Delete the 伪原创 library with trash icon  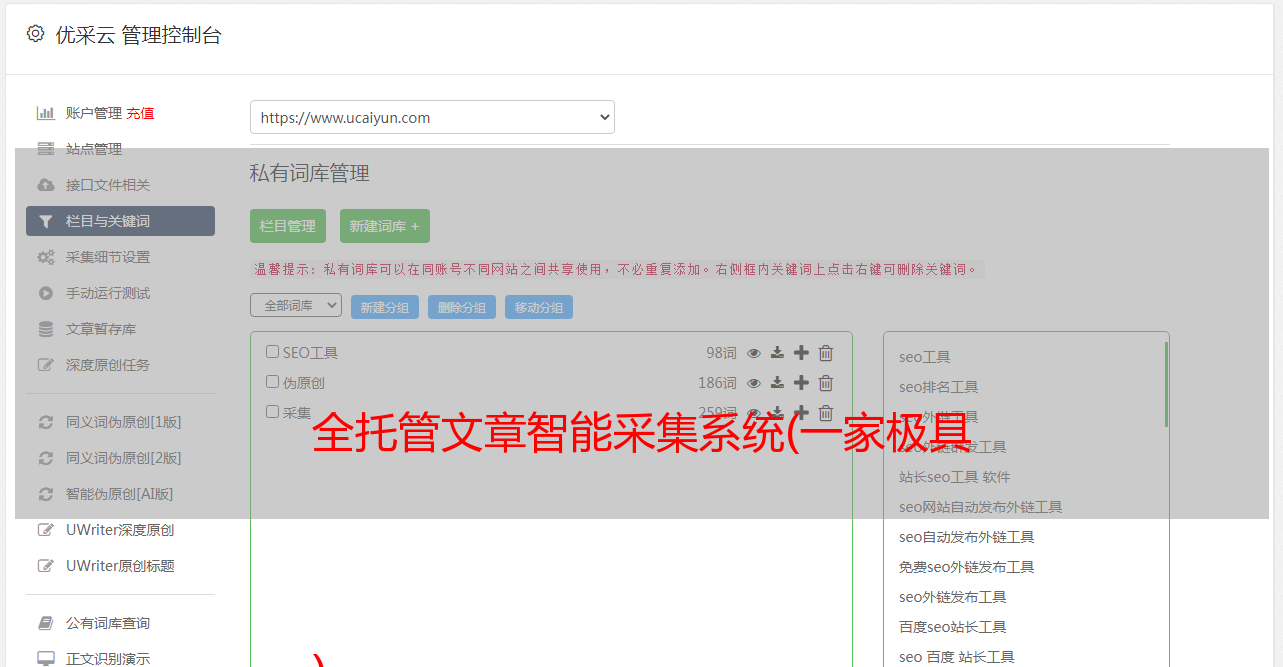click(826, 383)
